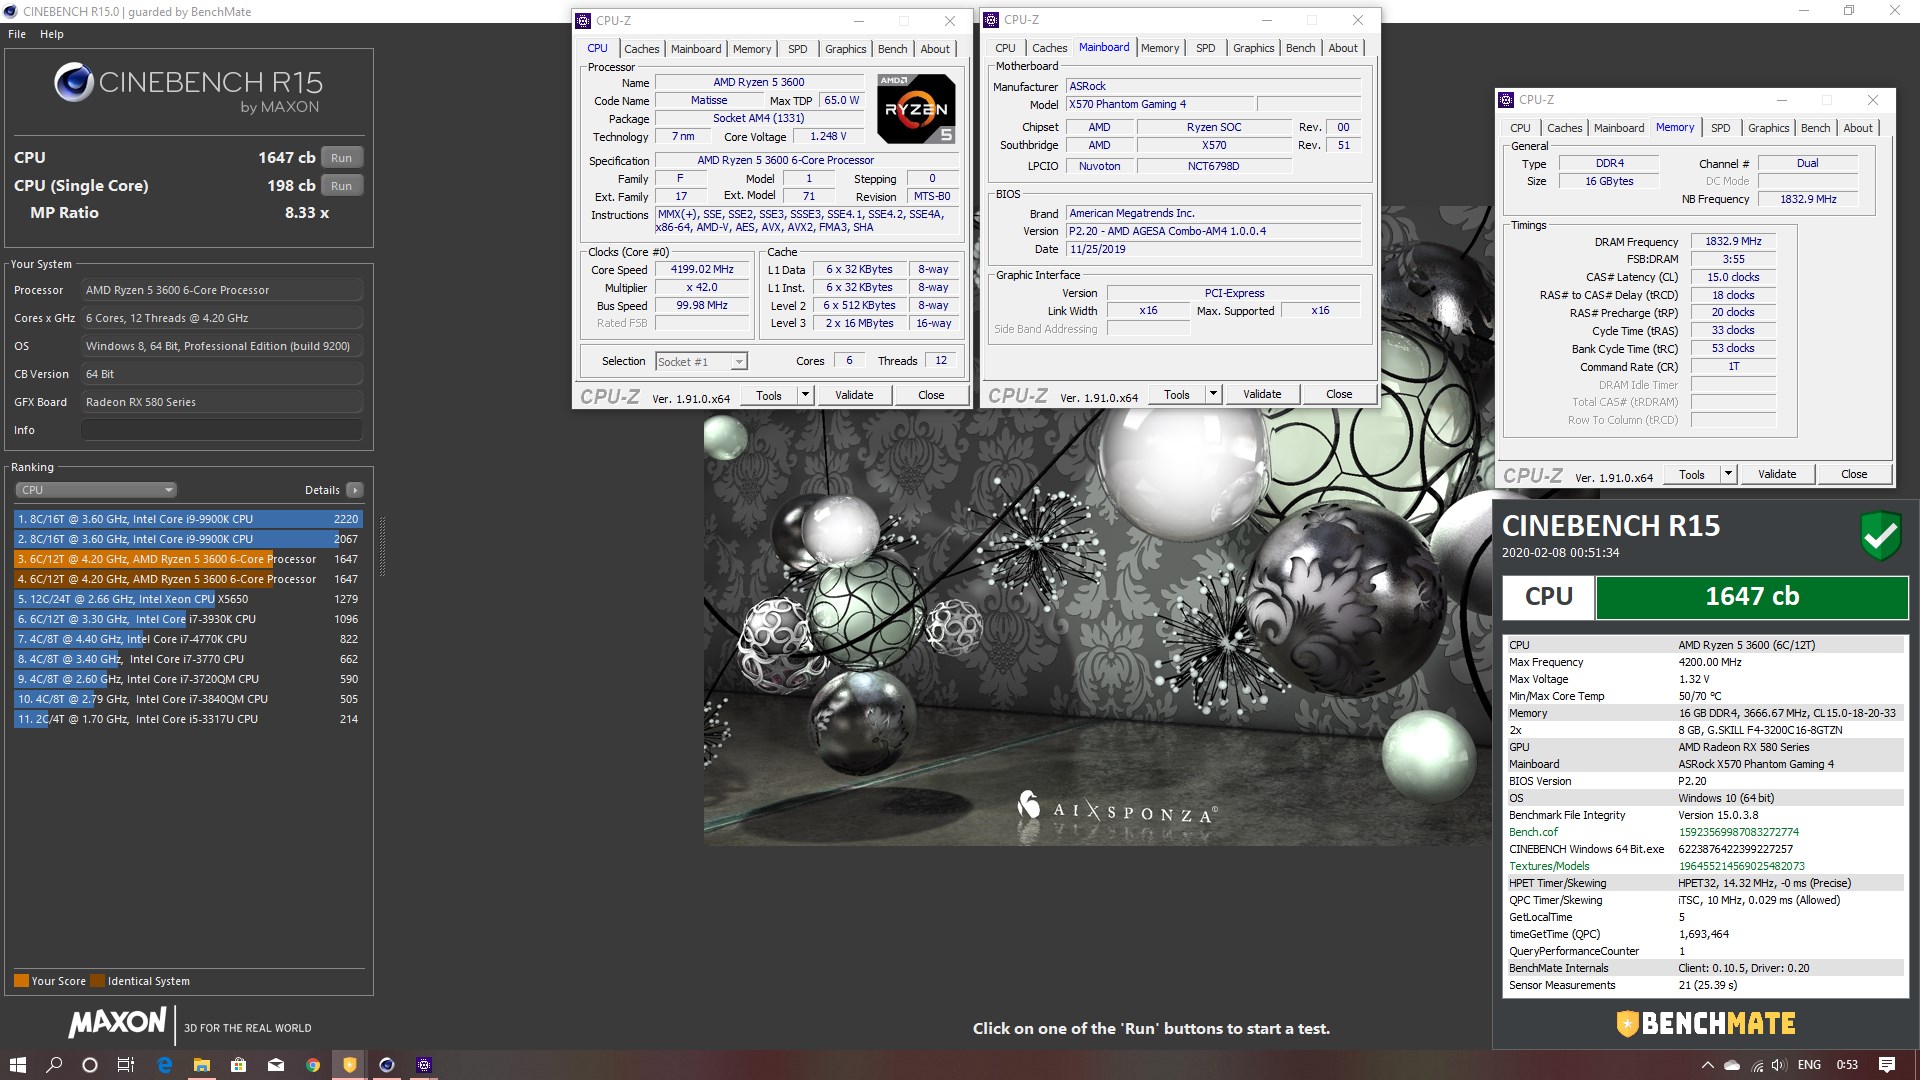1920x1080 pixels.
Task: Click Ryzen 5 logo in CPU-Z
Action: tap(917, 109)
